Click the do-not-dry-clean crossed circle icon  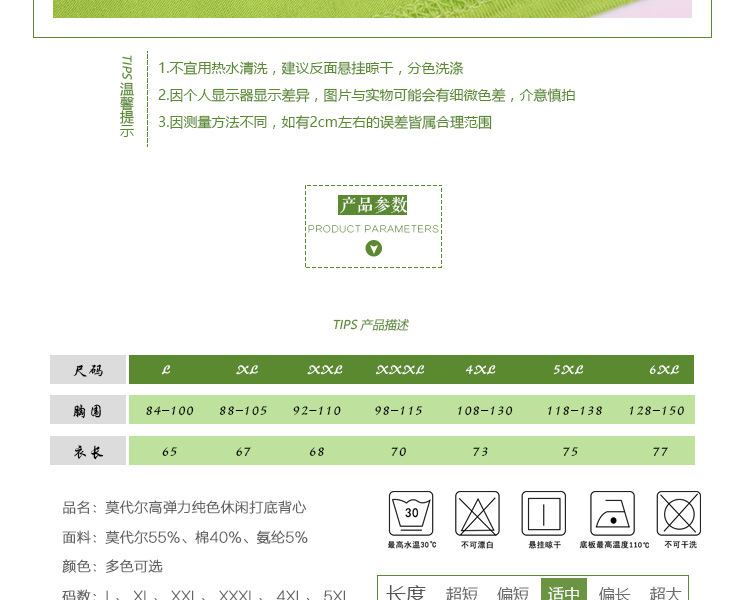click(679, 513)
